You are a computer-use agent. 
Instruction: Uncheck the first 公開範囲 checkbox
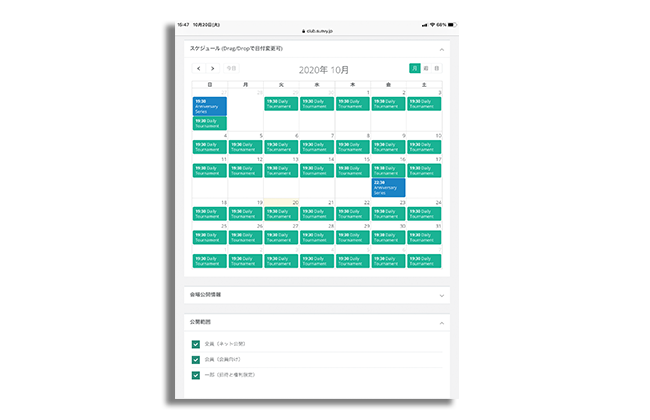coord(196,344)
